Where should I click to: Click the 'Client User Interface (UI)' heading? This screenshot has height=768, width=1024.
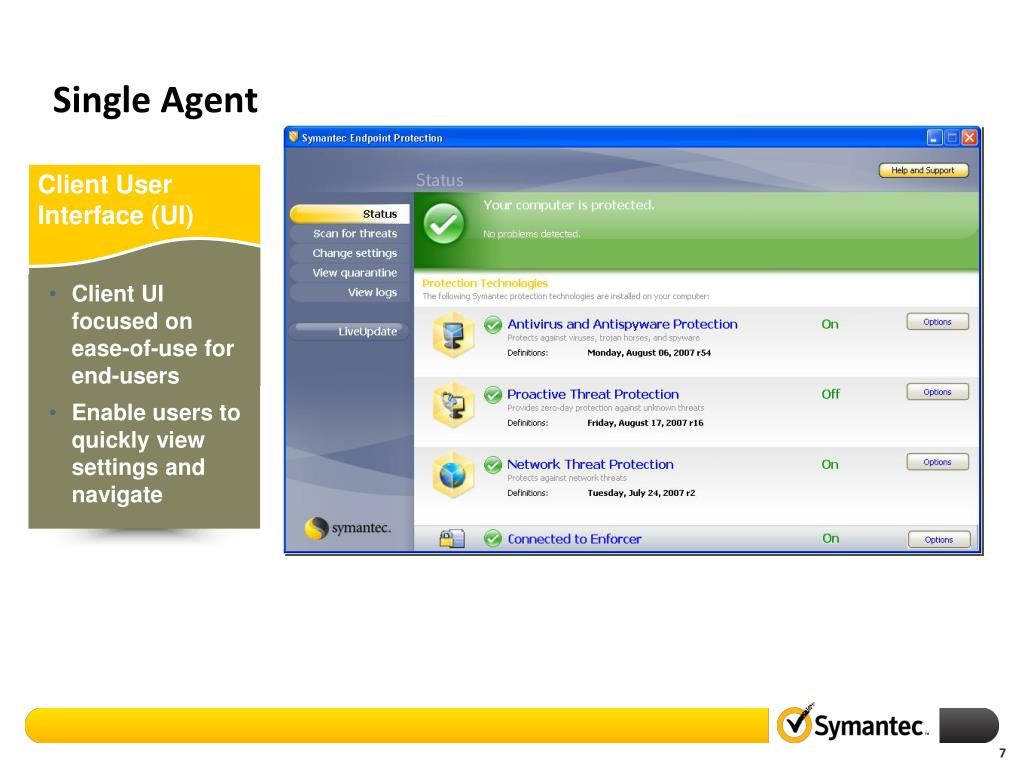pos(116,200)
